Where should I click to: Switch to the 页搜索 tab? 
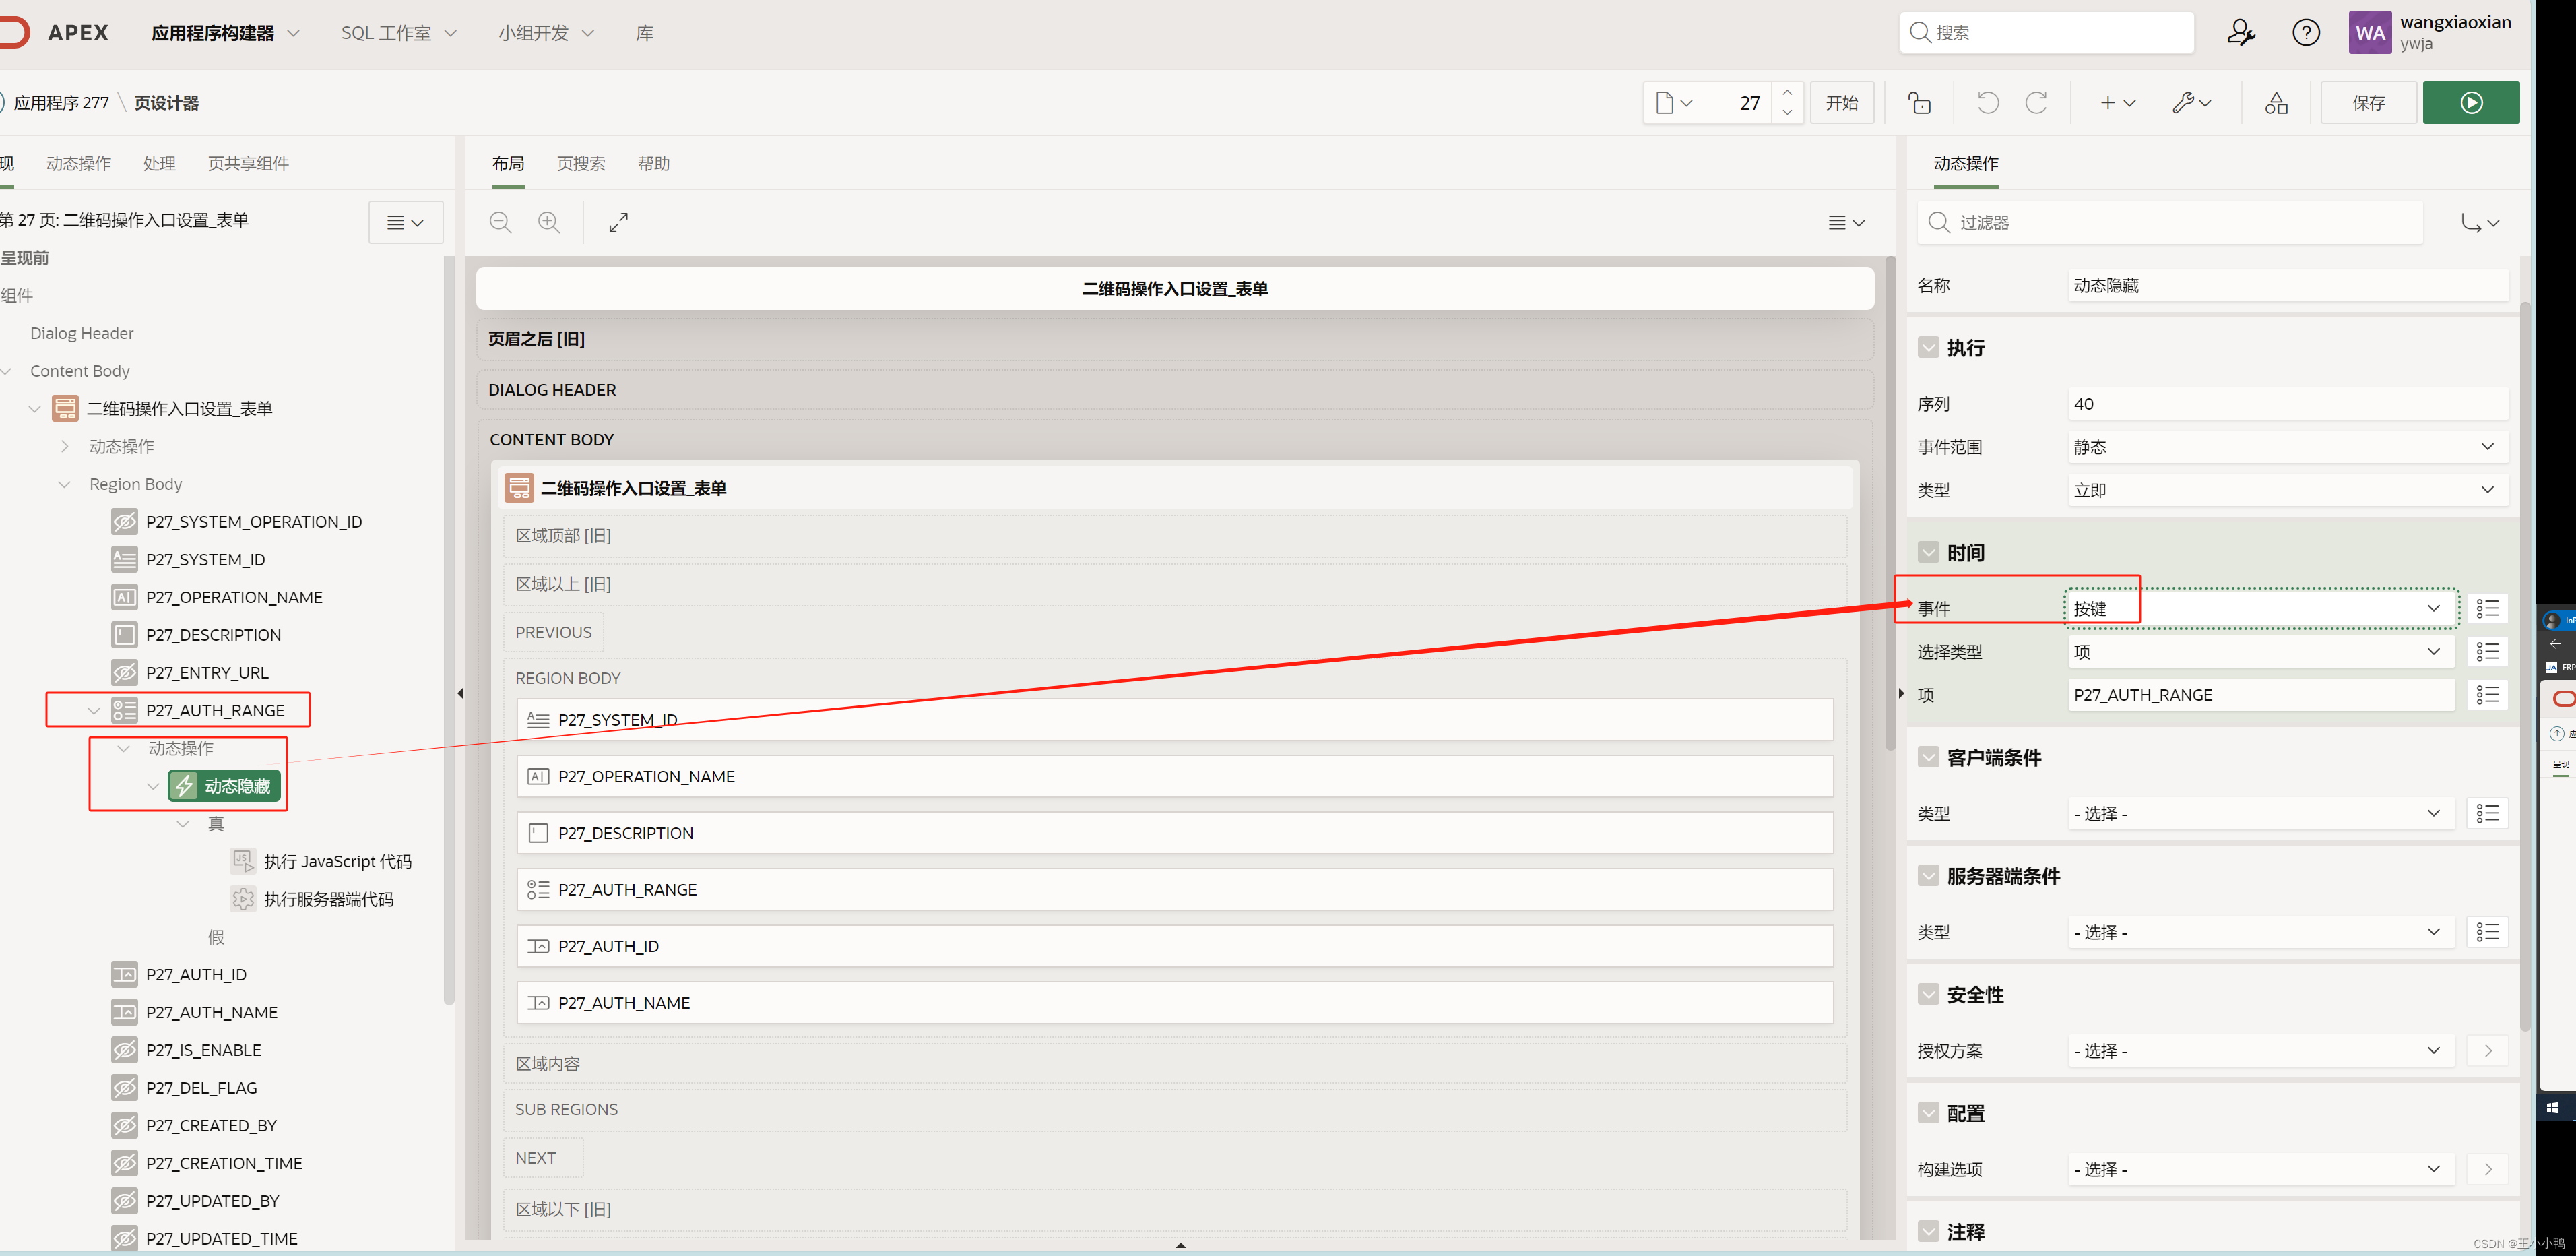581,163
